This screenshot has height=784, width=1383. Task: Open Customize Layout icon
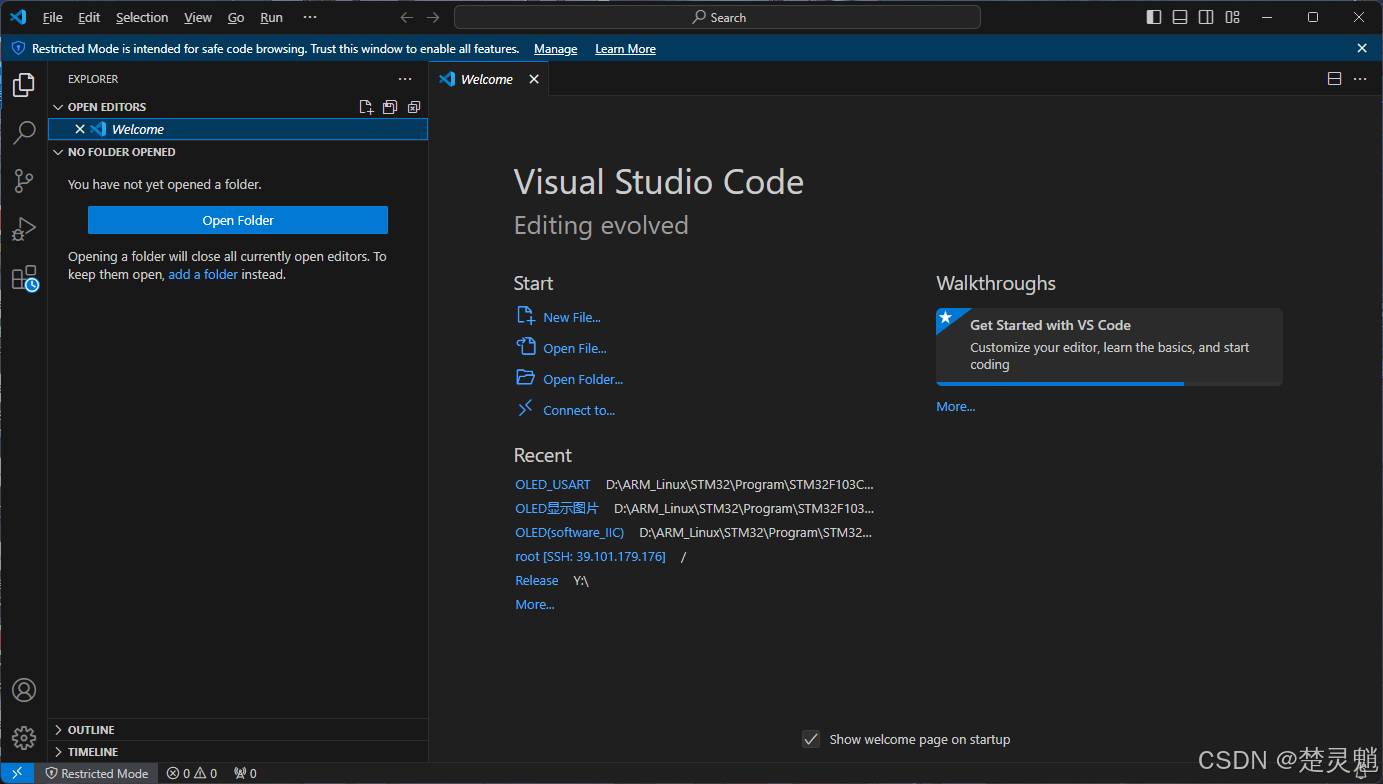coord(1233,17)
